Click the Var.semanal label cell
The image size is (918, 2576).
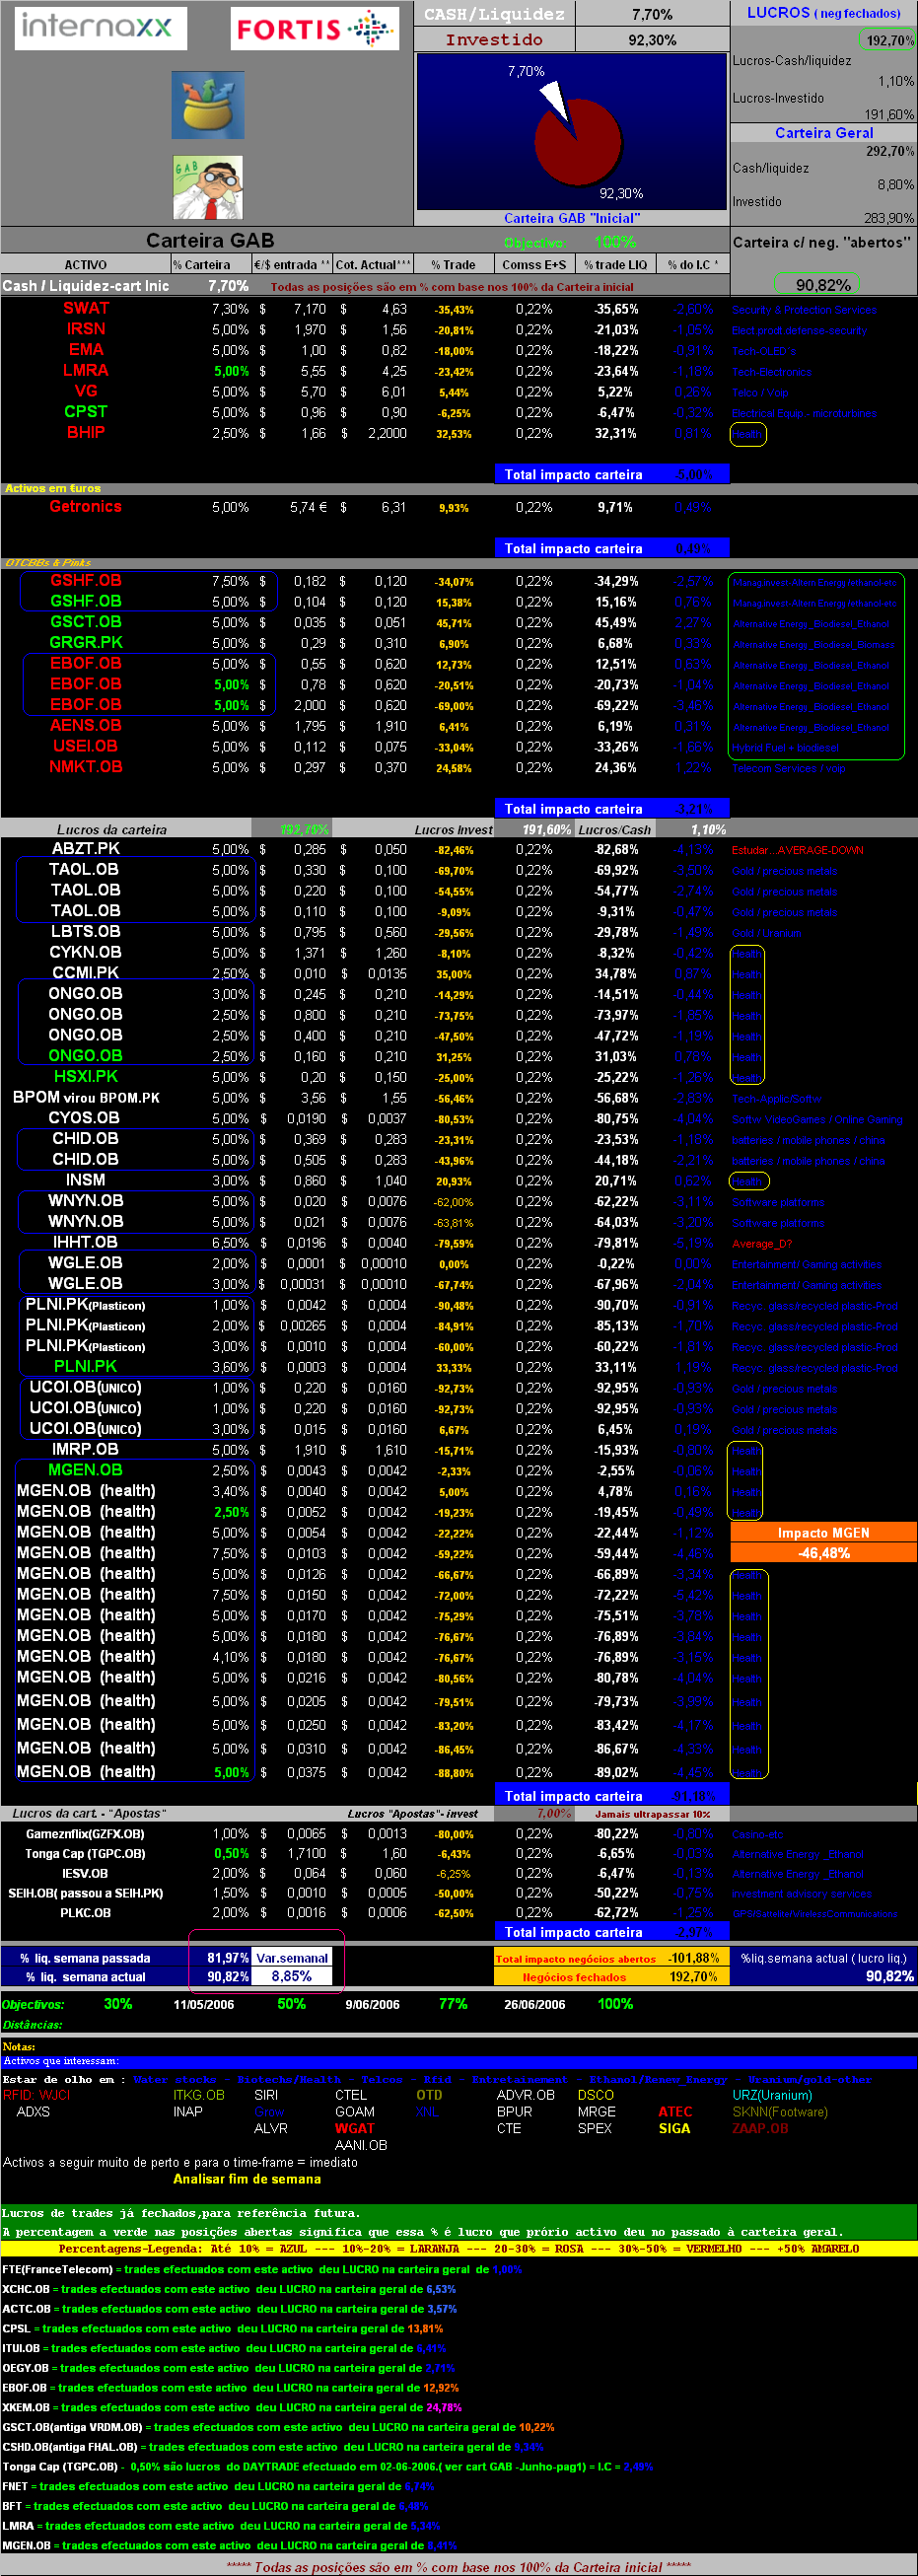[x=292, y=1958]
